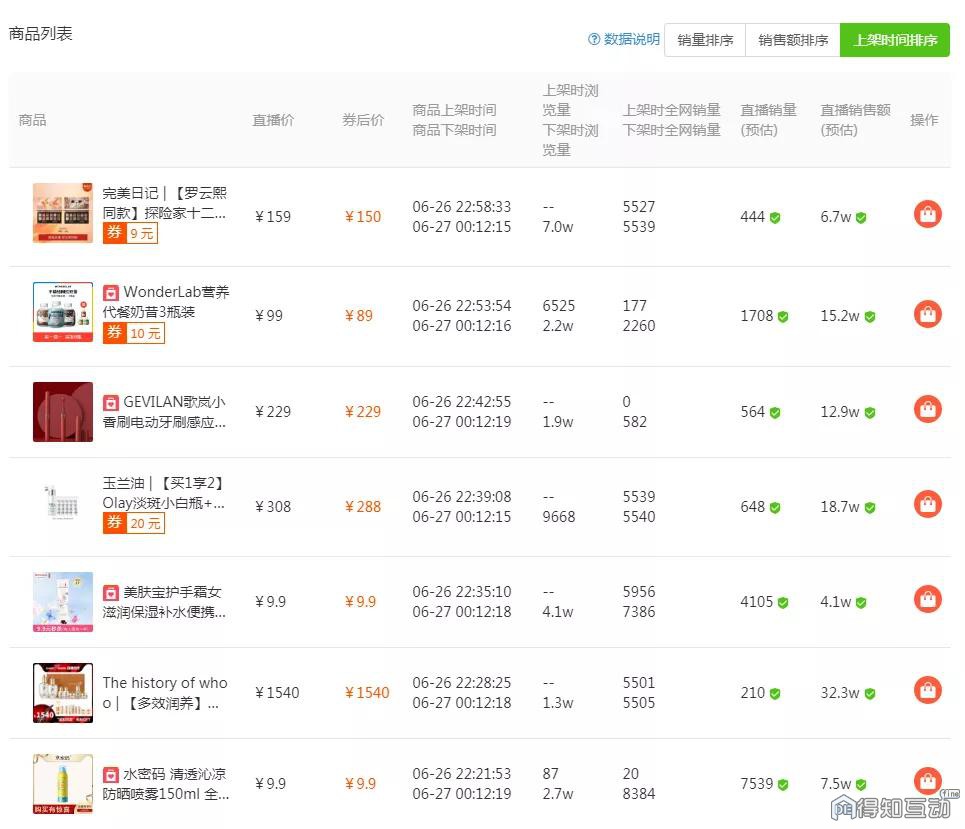Click the green verified badge next to 1708

[783, 317]
